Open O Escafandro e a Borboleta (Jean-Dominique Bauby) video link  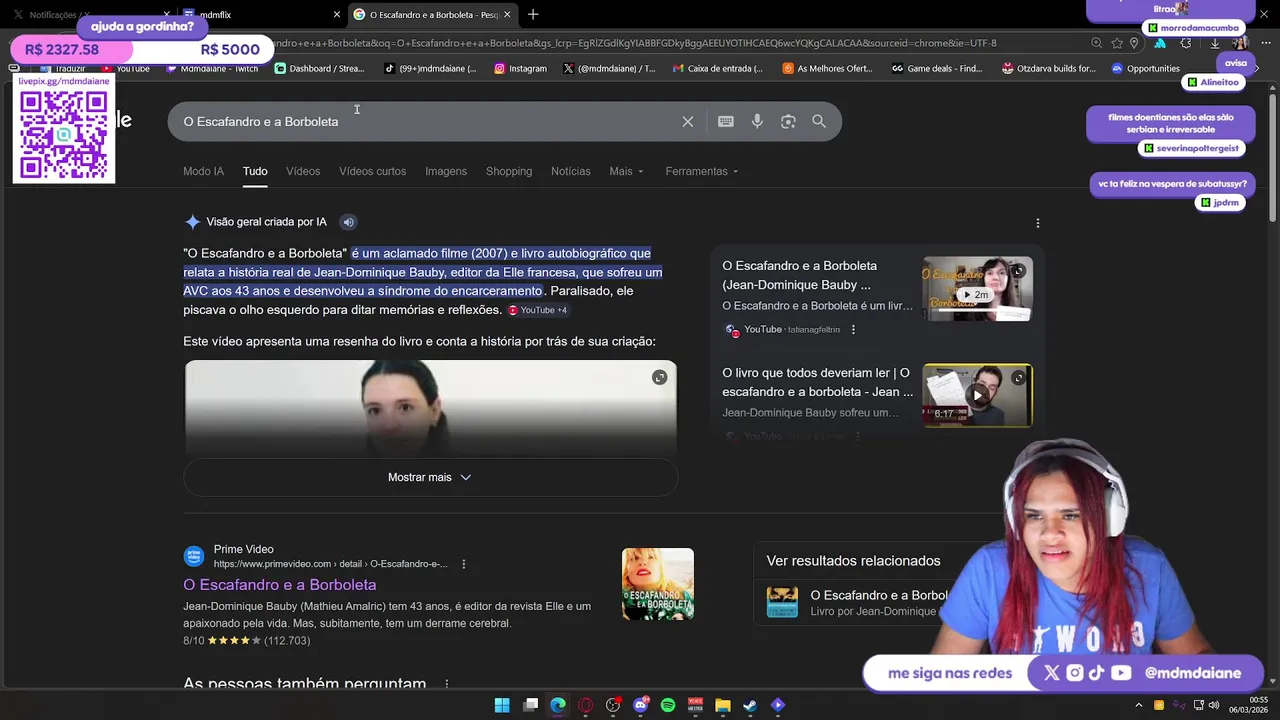pyautogui.click(x=799, y=275)
